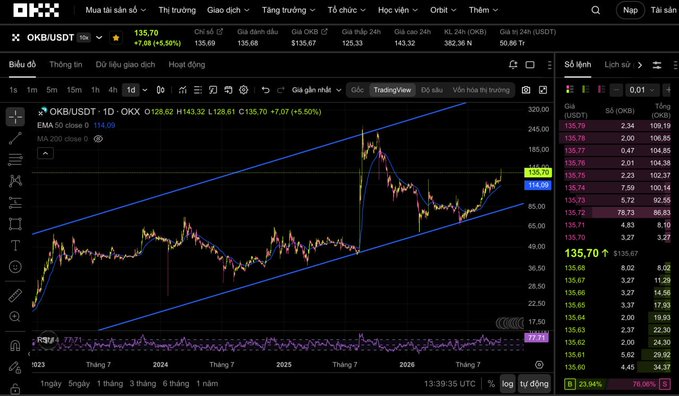Set range to 1 năm
The width and height of the screenshot is (679, 396).
(207, 384)
